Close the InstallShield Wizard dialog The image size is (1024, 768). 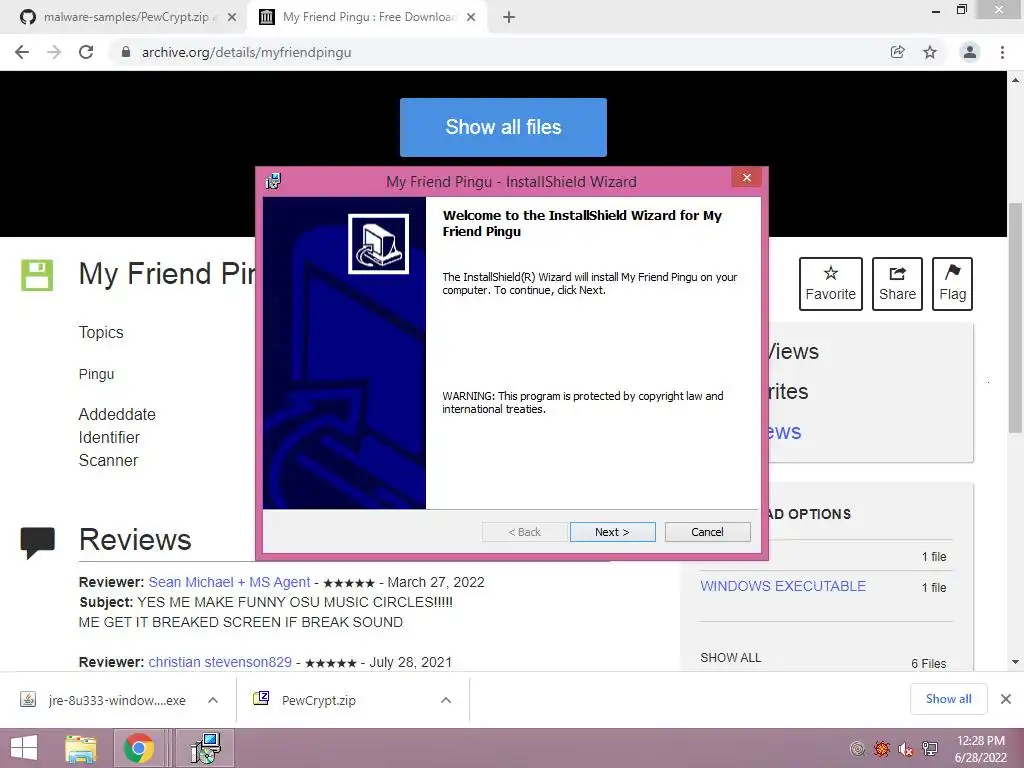pyautogui.click(x=746, y=178)
